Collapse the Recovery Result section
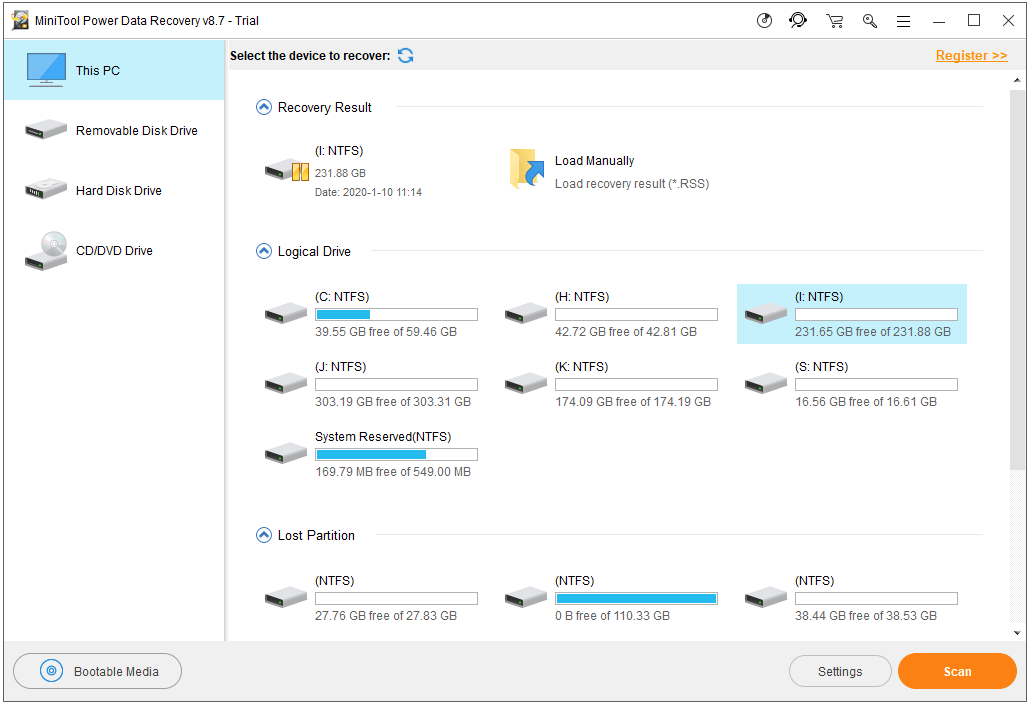Screen dimensions: 1030x705 pos(263,106)
